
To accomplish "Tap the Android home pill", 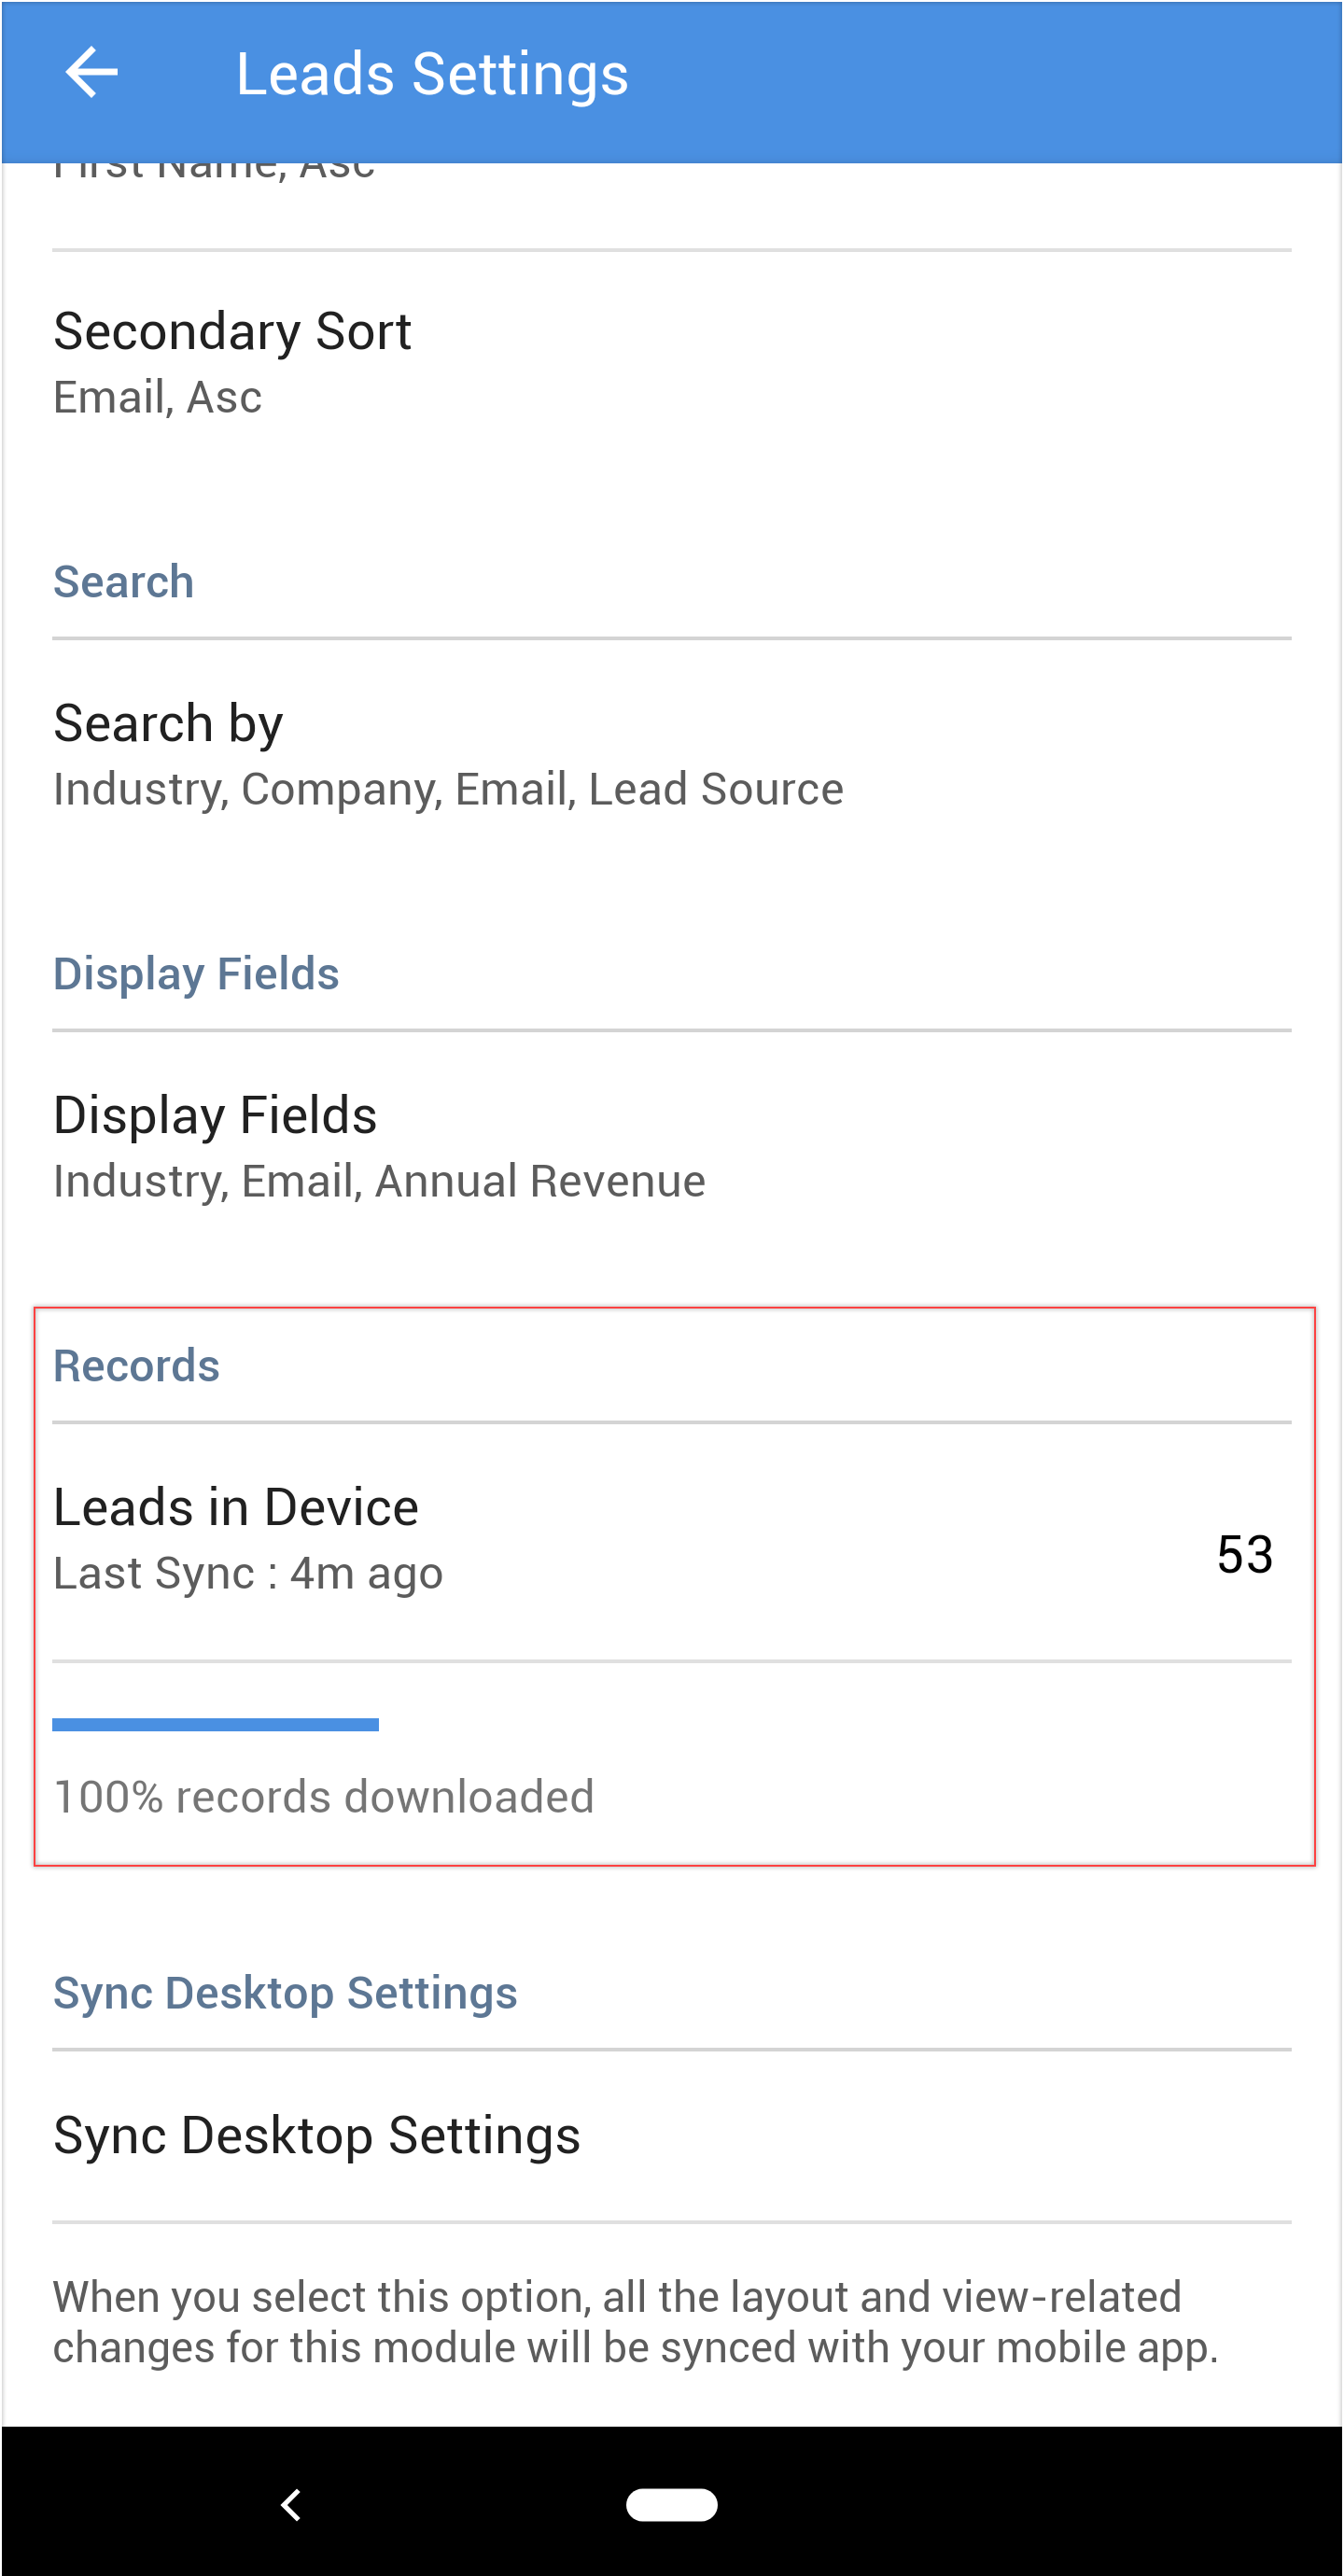I will point(671,2504).
